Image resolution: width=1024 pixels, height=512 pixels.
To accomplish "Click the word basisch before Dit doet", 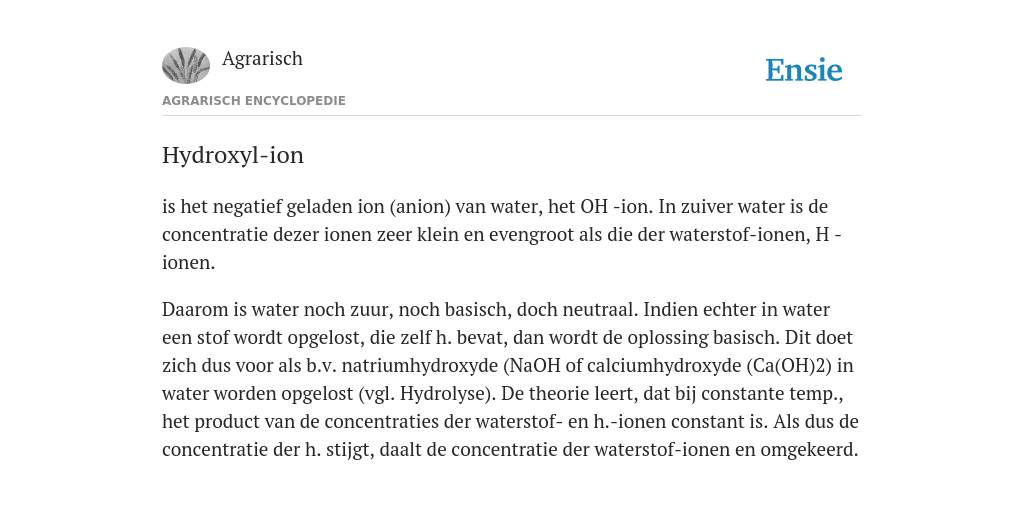I will tap(747, 338).
